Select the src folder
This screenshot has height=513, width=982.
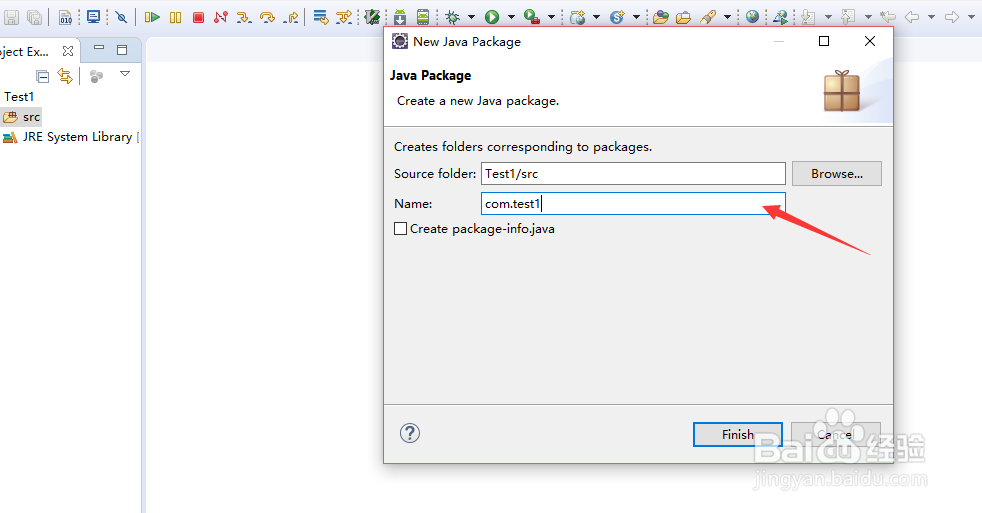pos(22,117)
